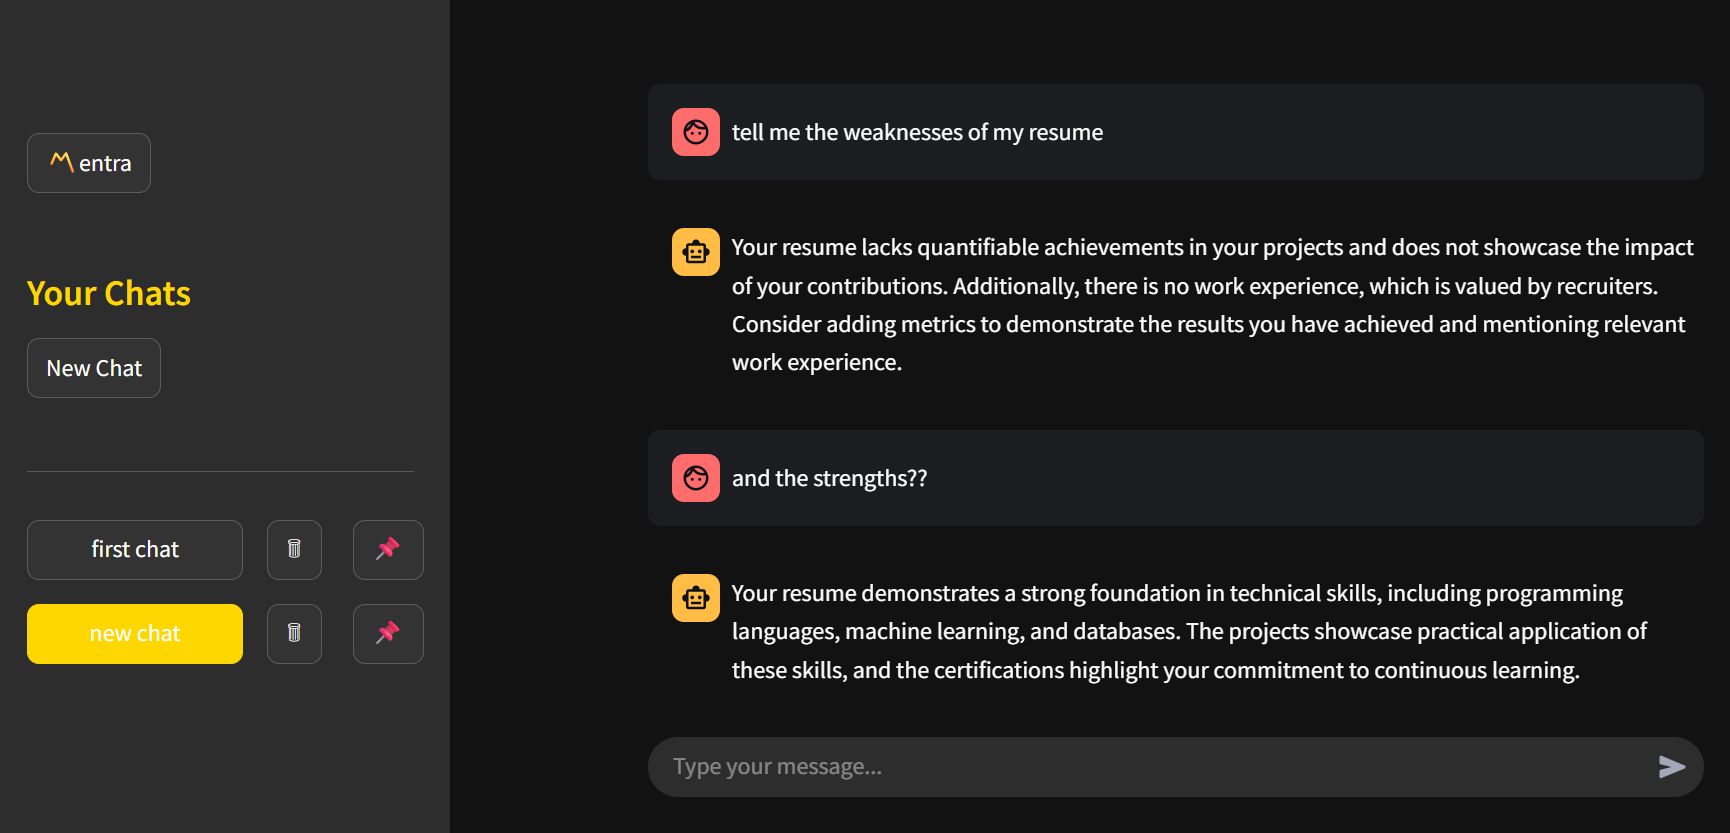Screen dimensions: 1730x833
Task: Pin the 'new chat' conversation
Action: click(x=388, y=634)
